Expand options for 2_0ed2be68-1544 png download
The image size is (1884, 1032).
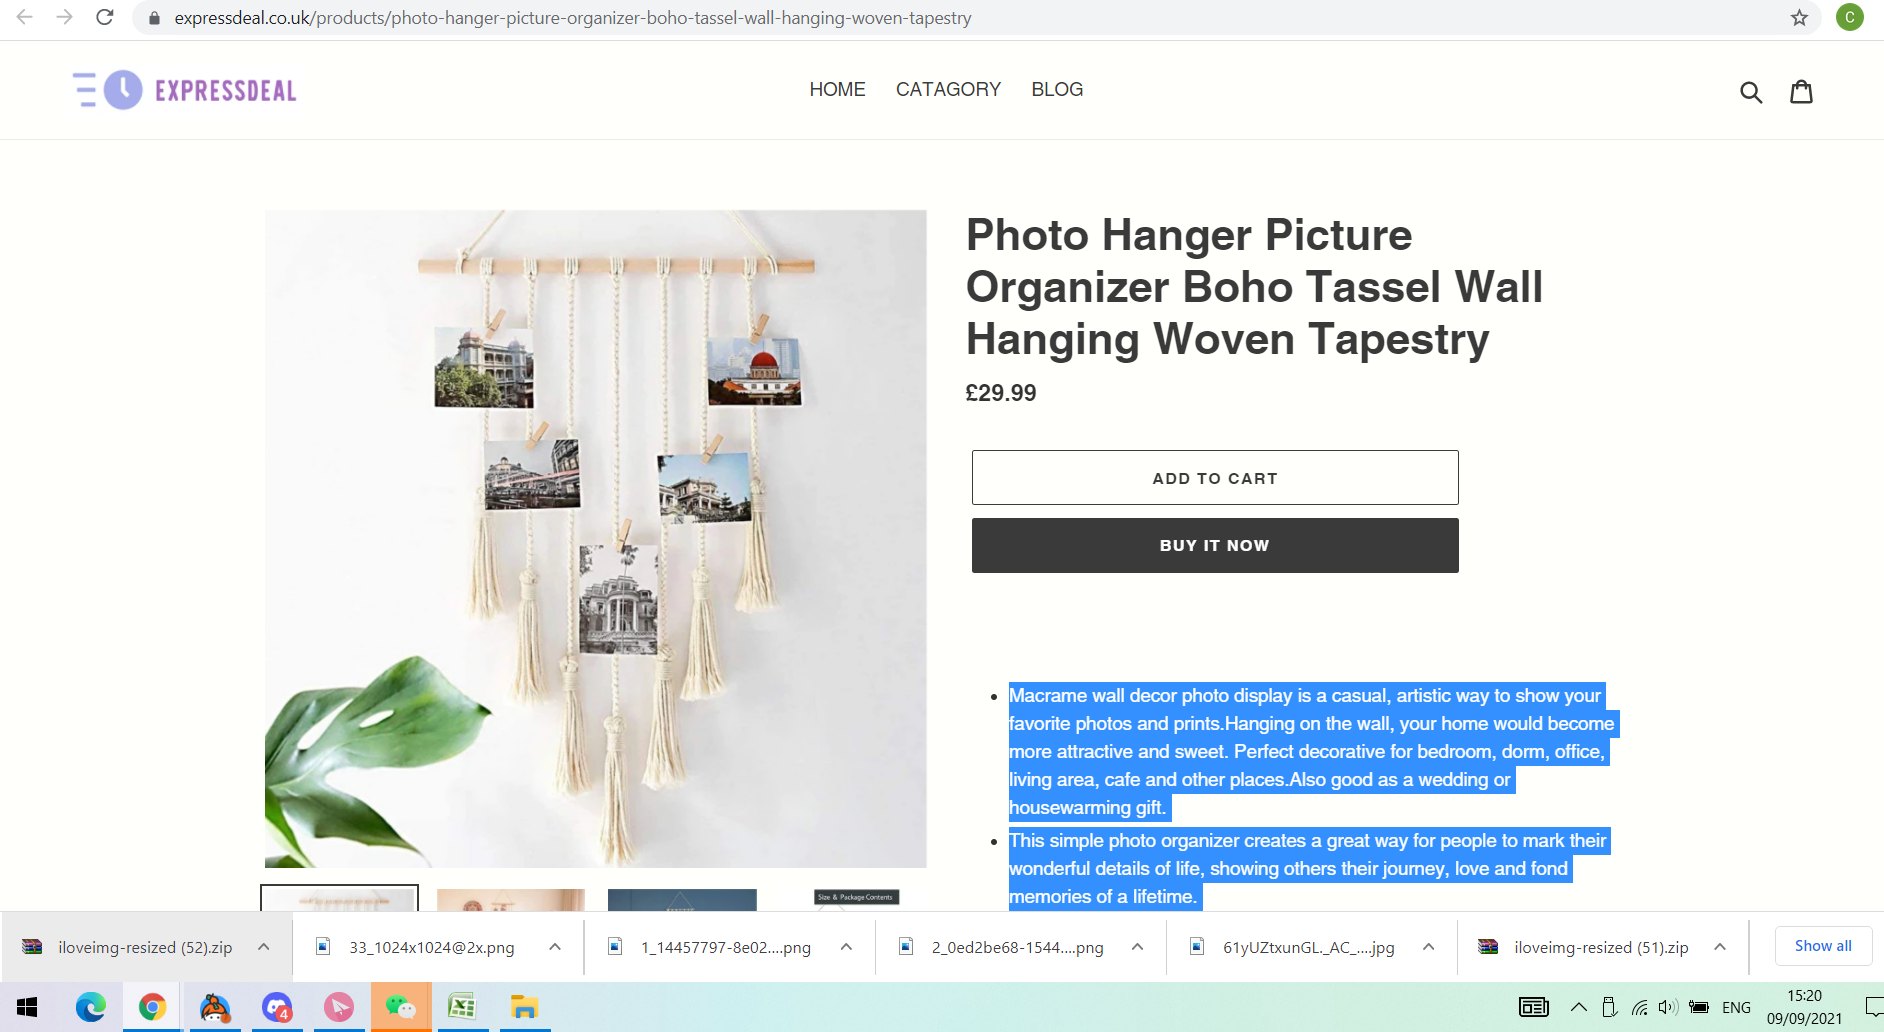pyautogui.click(x=1137, y=947)
